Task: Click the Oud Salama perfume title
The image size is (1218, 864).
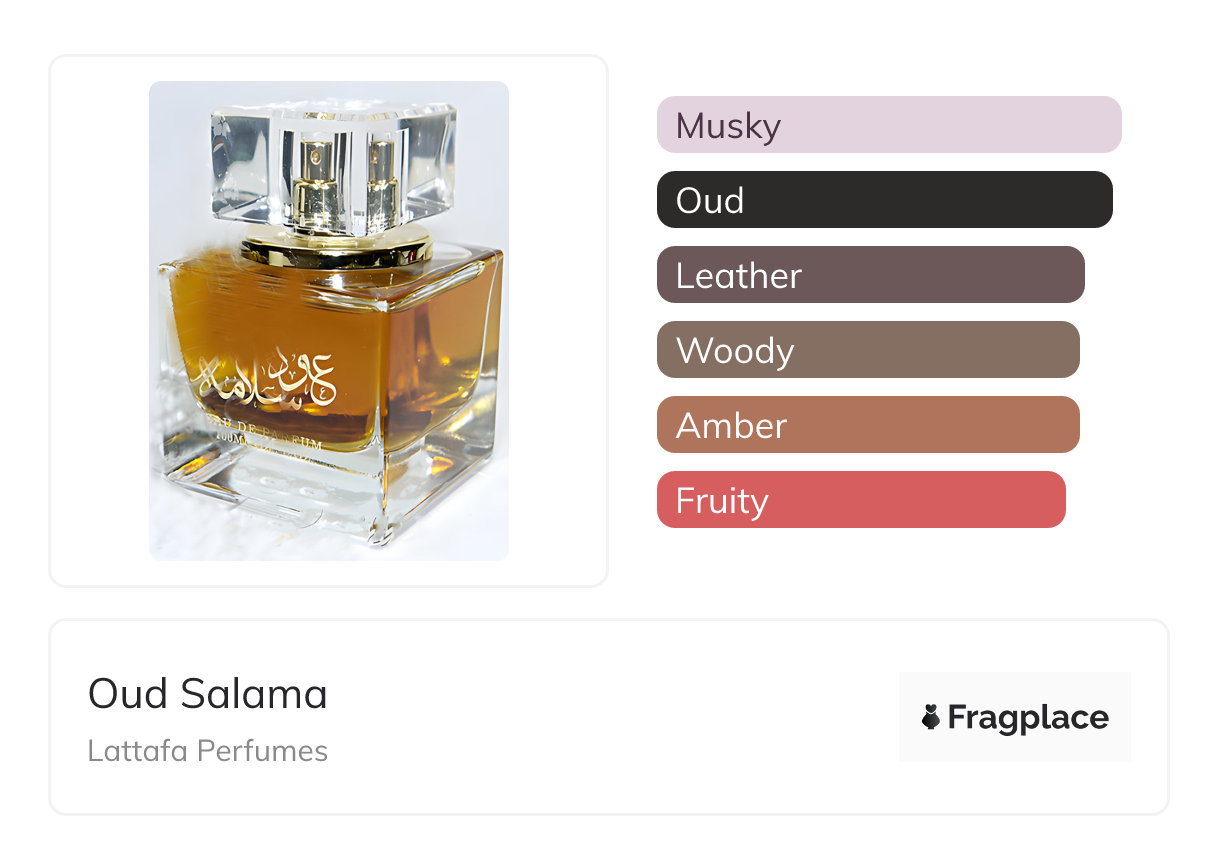Action: (208, 694)
